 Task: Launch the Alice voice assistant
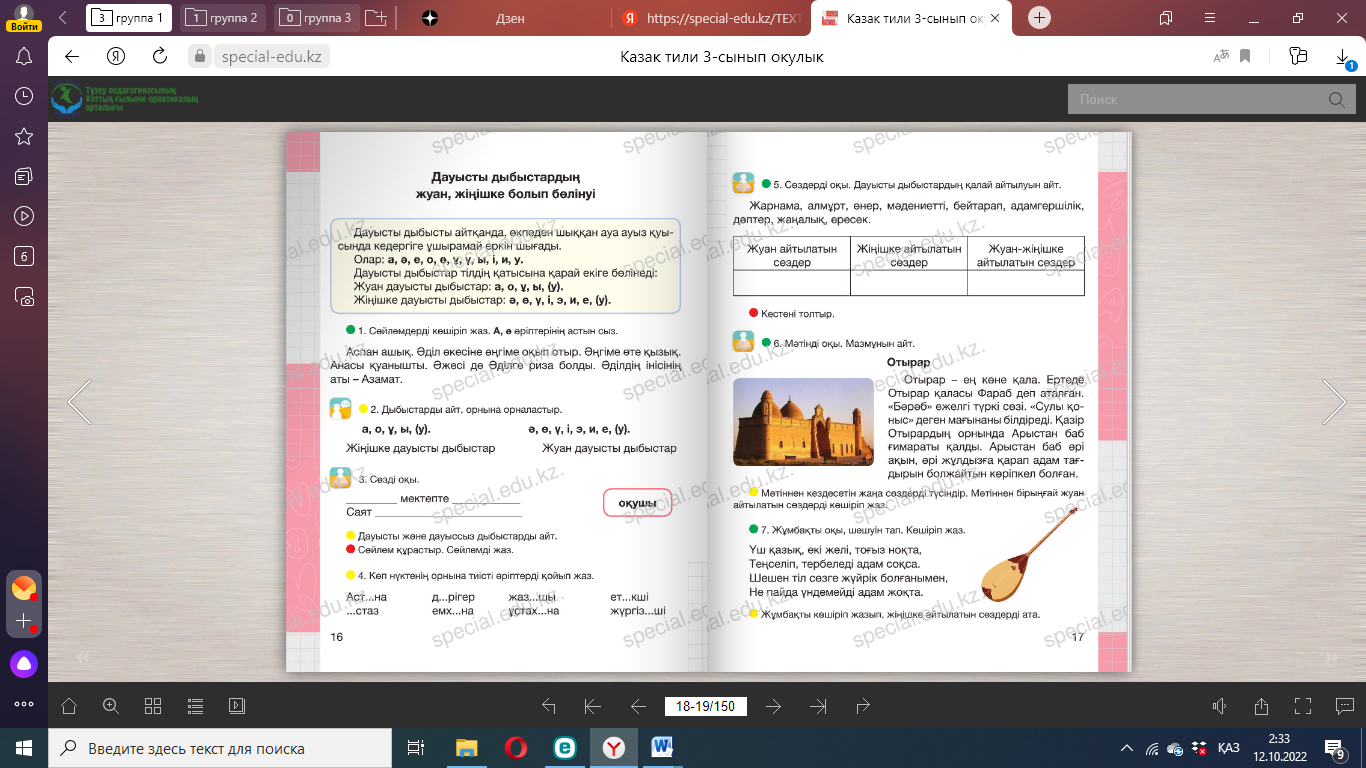[x=24, y=662]
